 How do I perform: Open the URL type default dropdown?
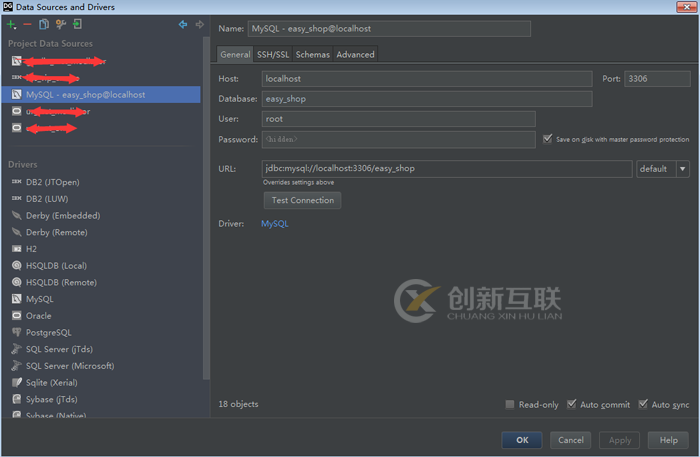coord(662,169)
